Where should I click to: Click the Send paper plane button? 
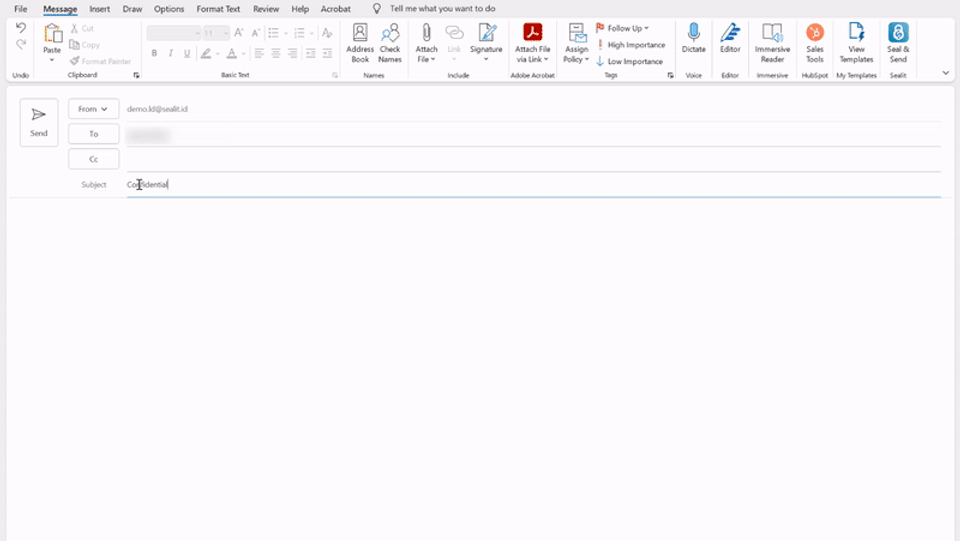coord(39,122)
